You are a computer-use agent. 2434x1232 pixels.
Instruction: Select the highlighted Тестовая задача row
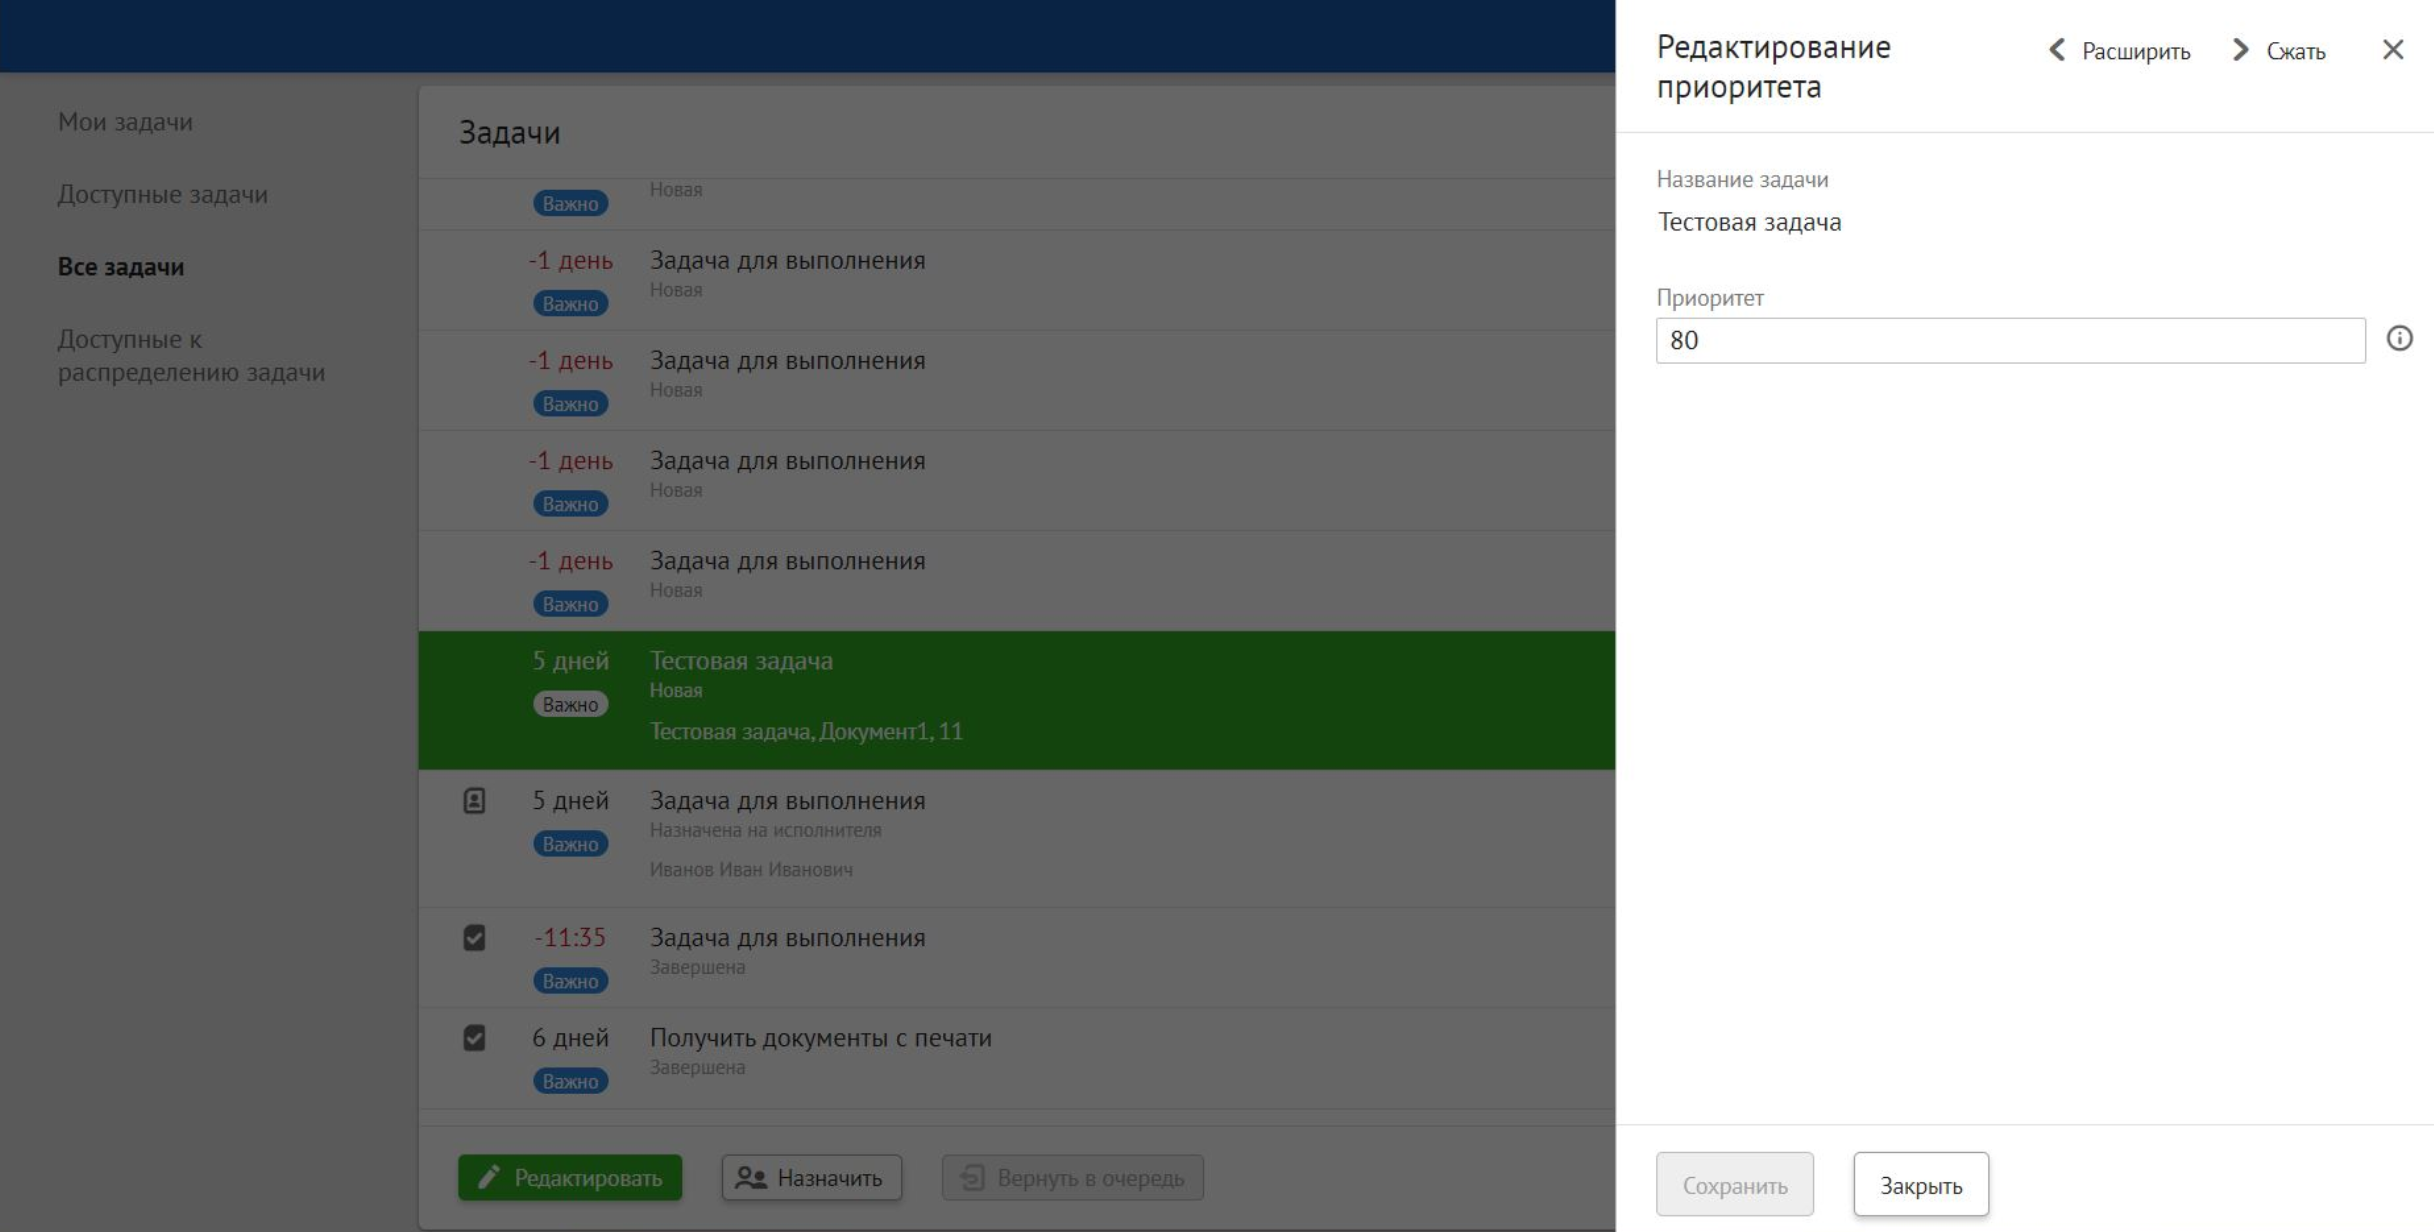[x=1015, y=698]
